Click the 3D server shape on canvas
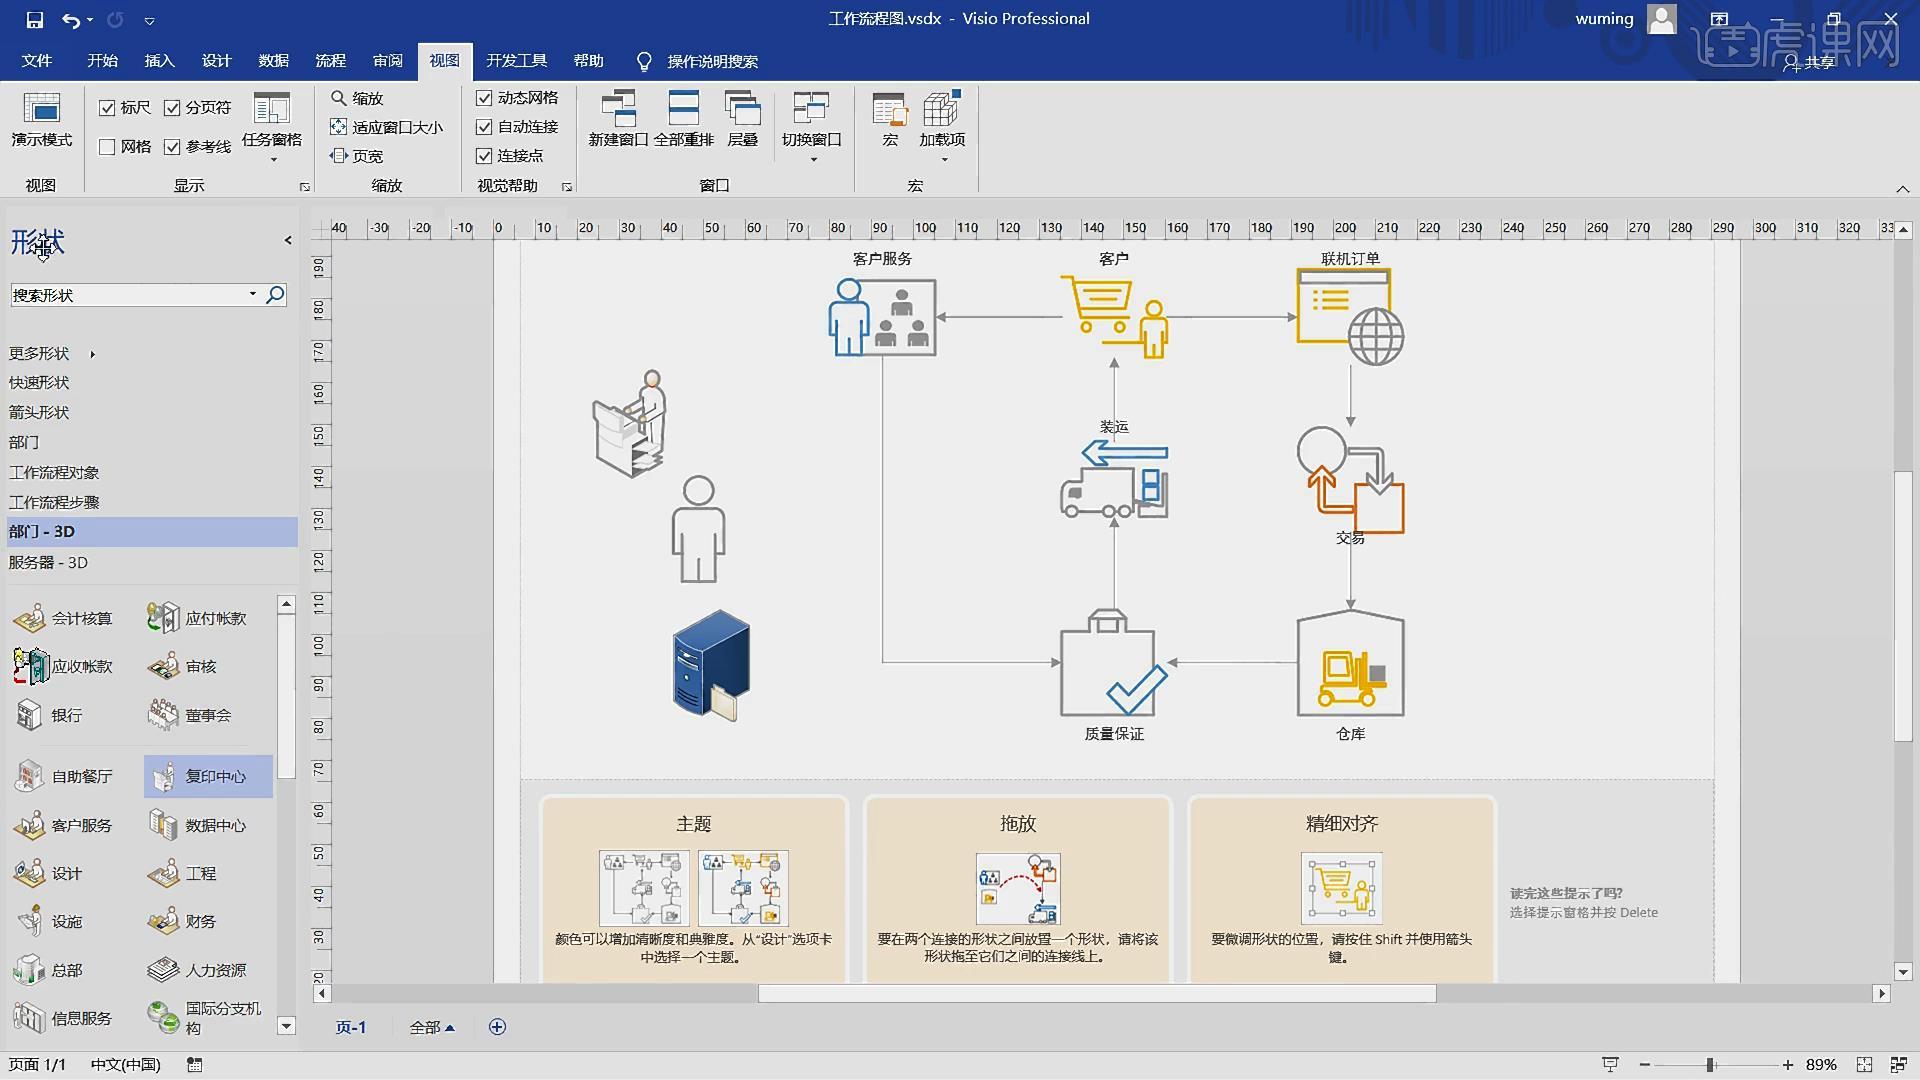 tap(711, 665)
